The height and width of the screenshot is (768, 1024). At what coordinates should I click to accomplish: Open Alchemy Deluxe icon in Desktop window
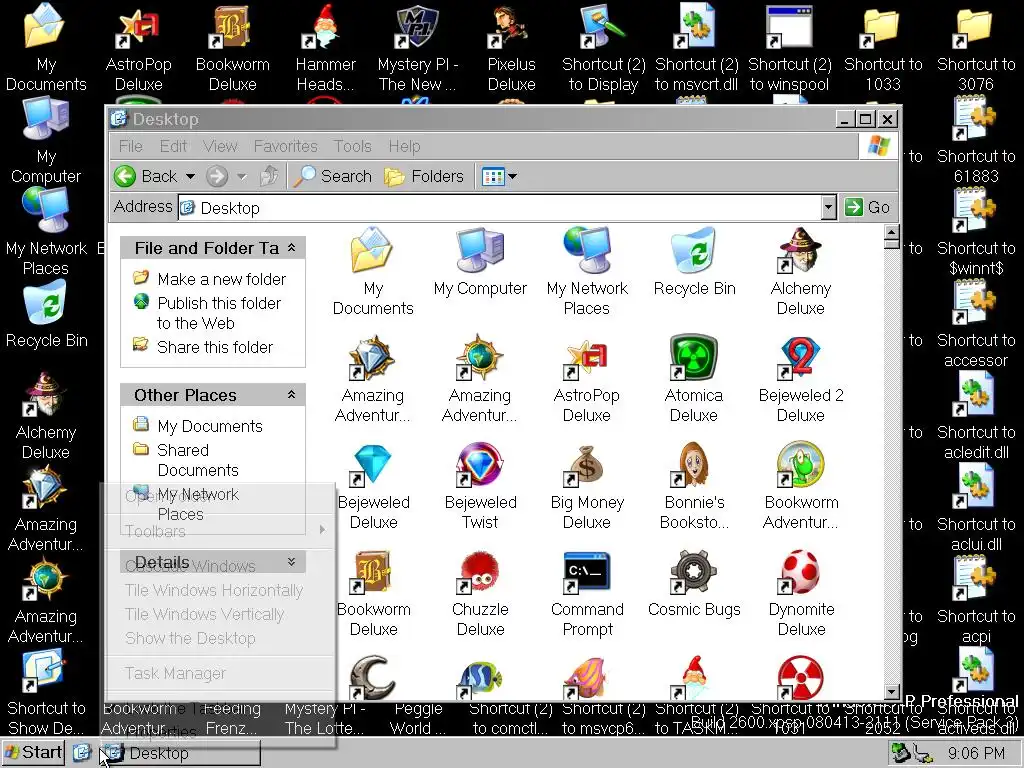coord(801,271)
